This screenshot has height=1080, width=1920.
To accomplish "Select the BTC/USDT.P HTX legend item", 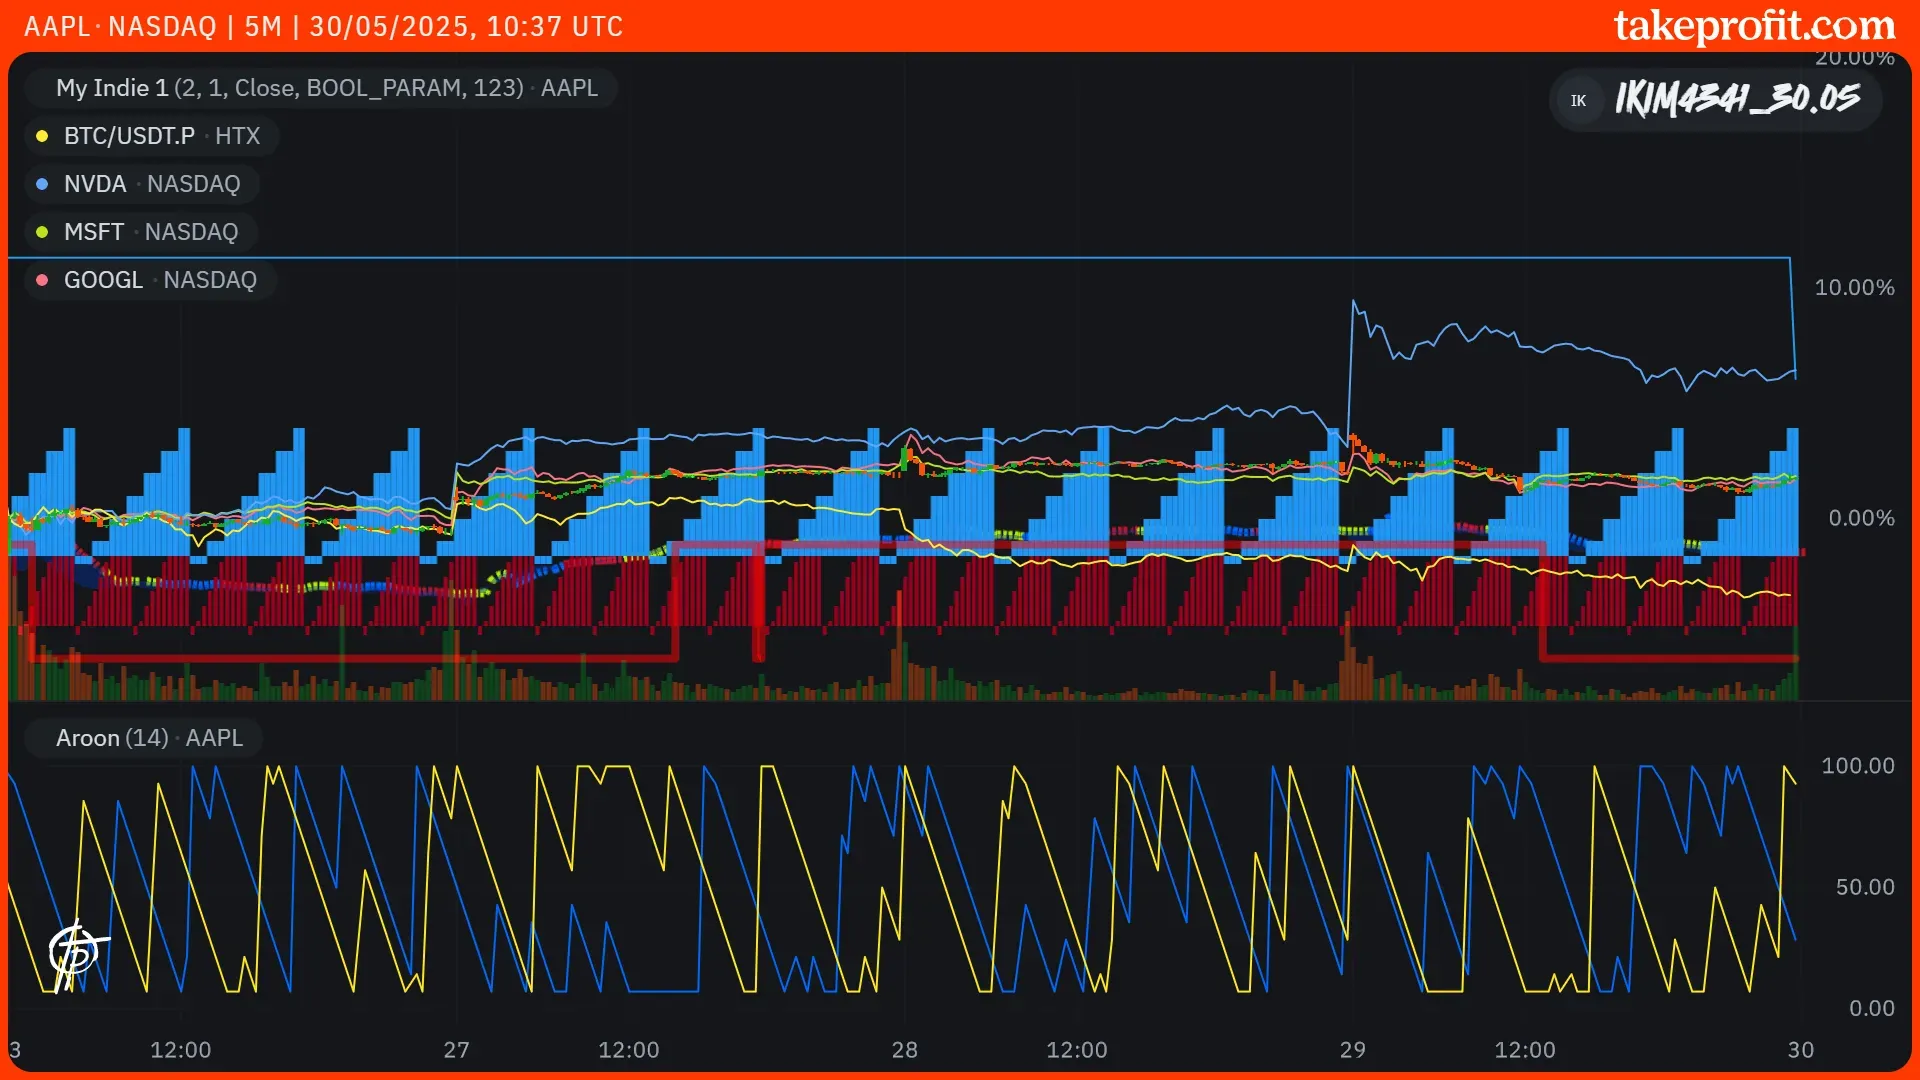I will (161, 136).
